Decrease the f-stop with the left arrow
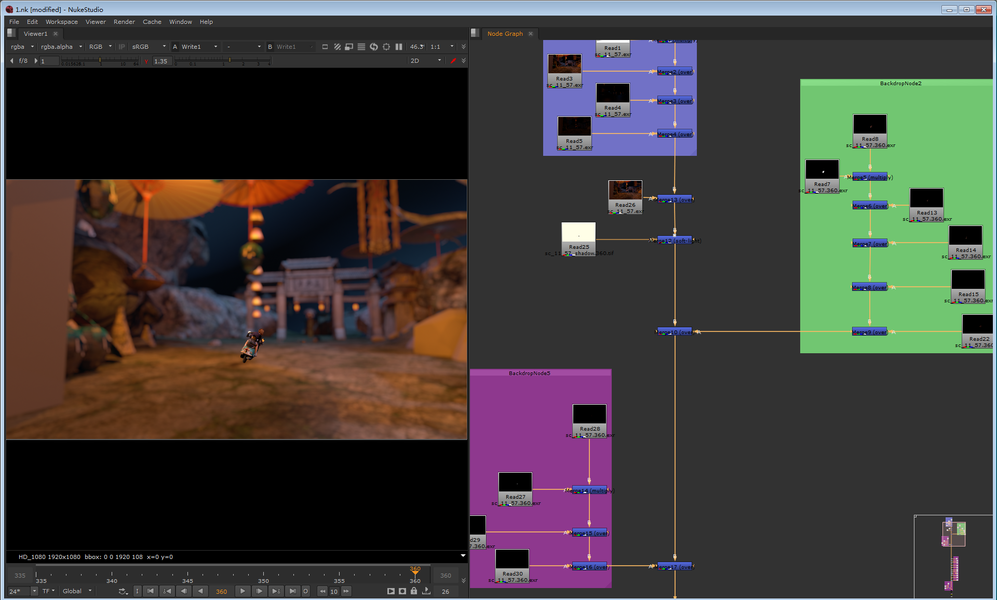The width and height of the screenshot is (997, 600). click(x=11, y=61)
